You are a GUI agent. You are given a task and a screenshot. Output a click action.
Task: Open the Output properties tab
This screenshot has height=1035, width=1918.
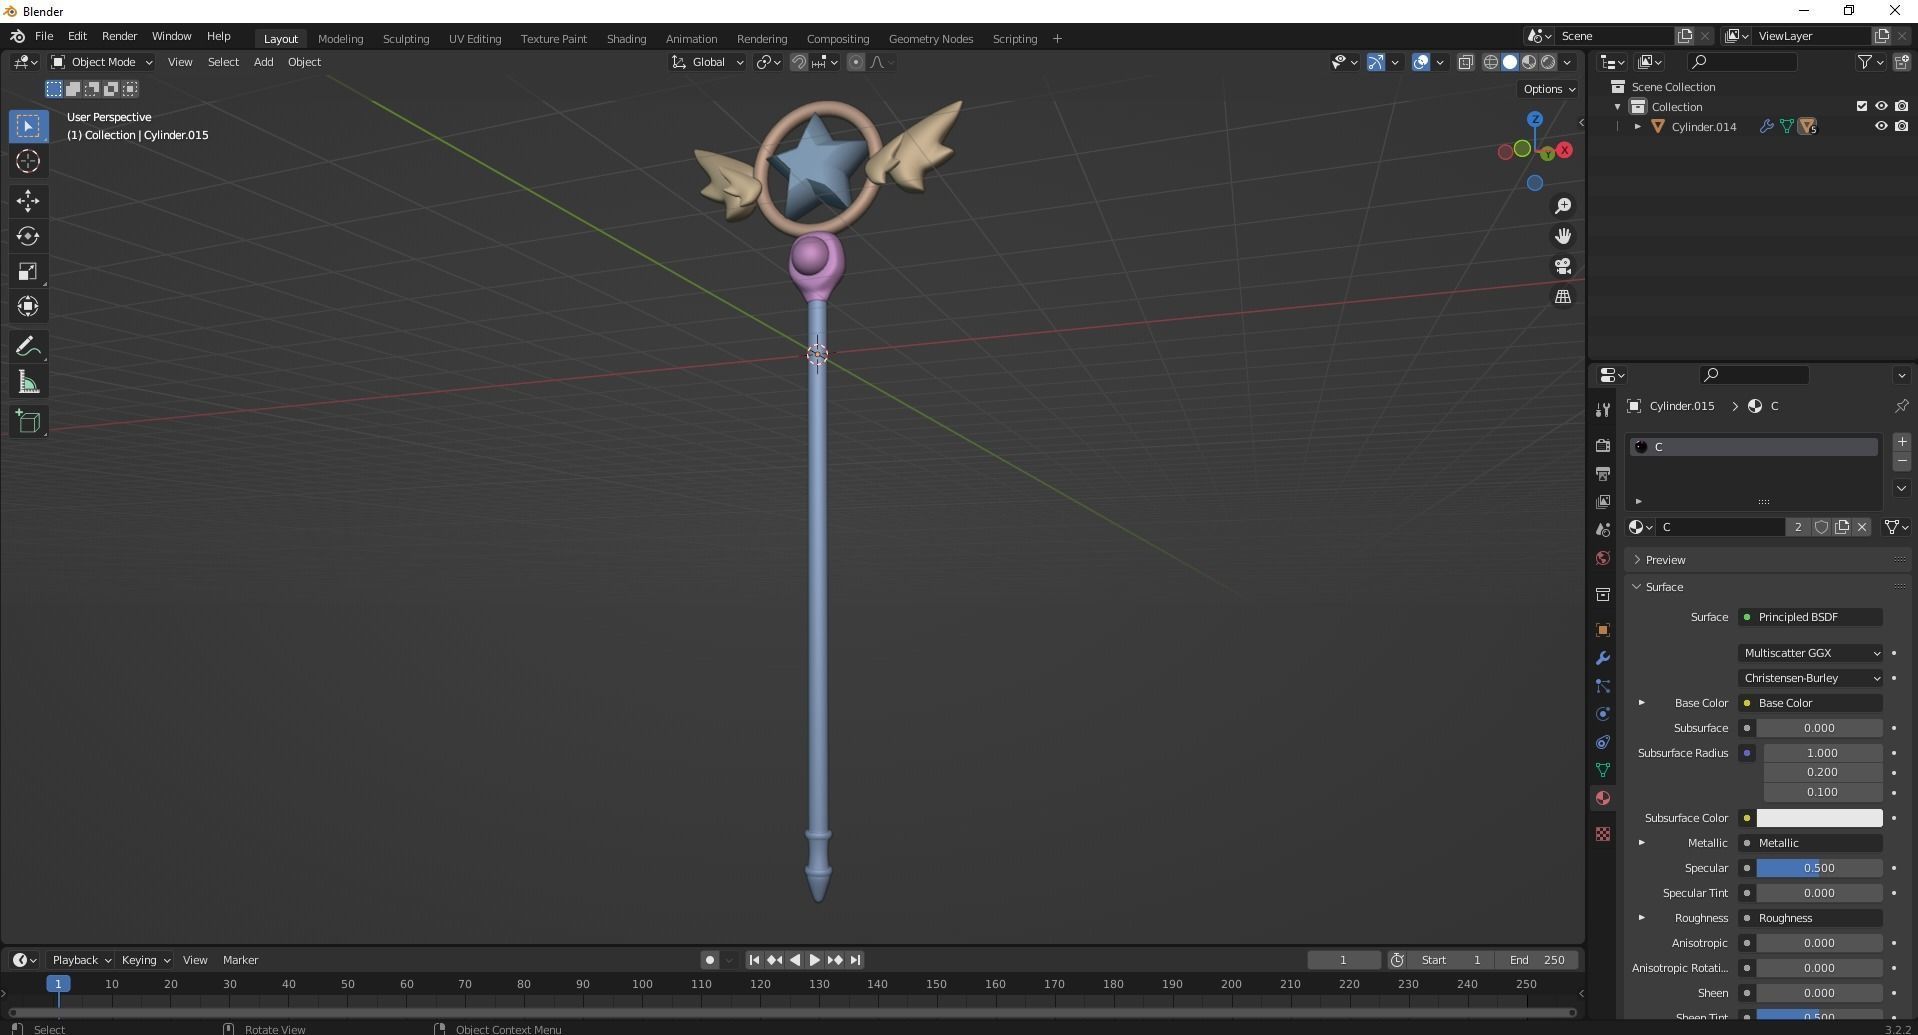click(1603, 473)
